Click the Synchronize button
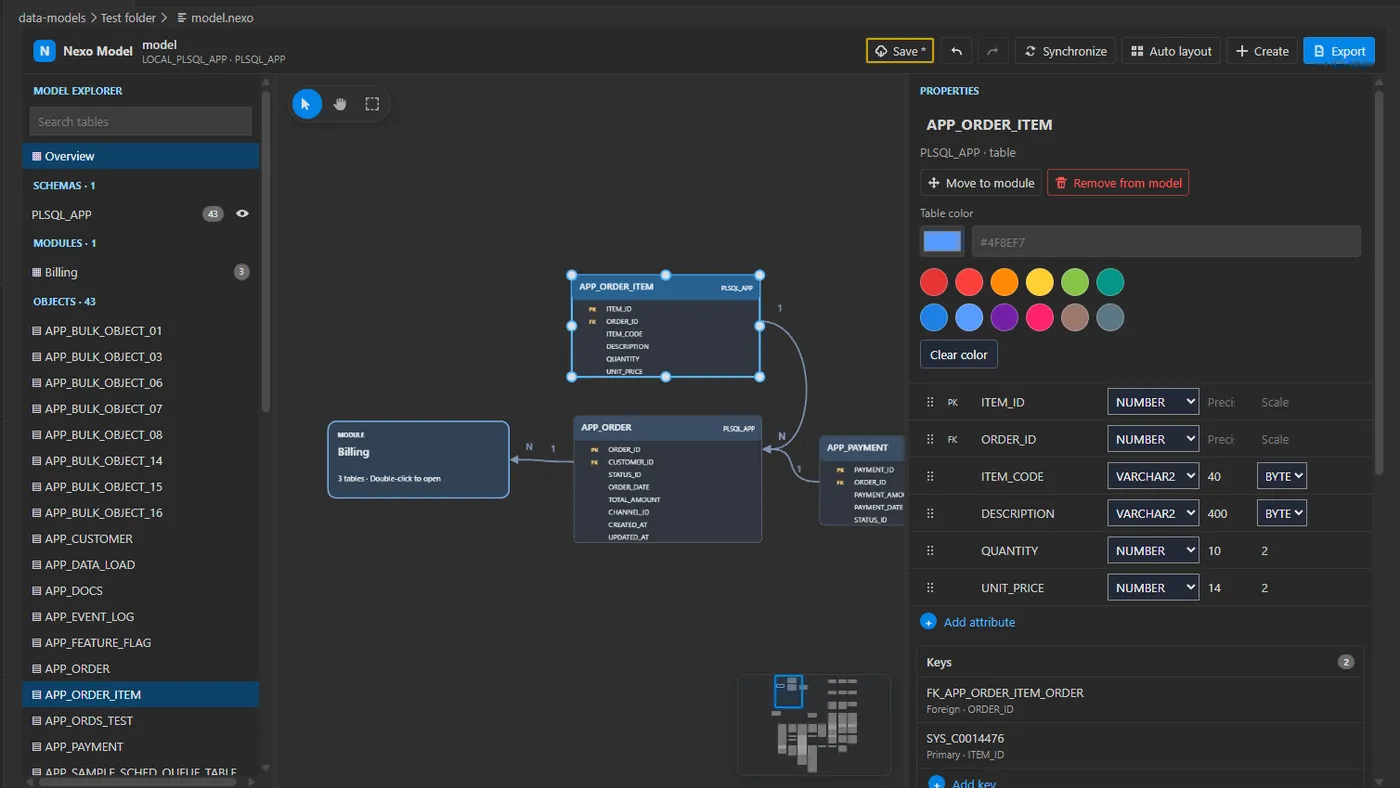This screenshot has height=788, width=1400. (1066, 51)
